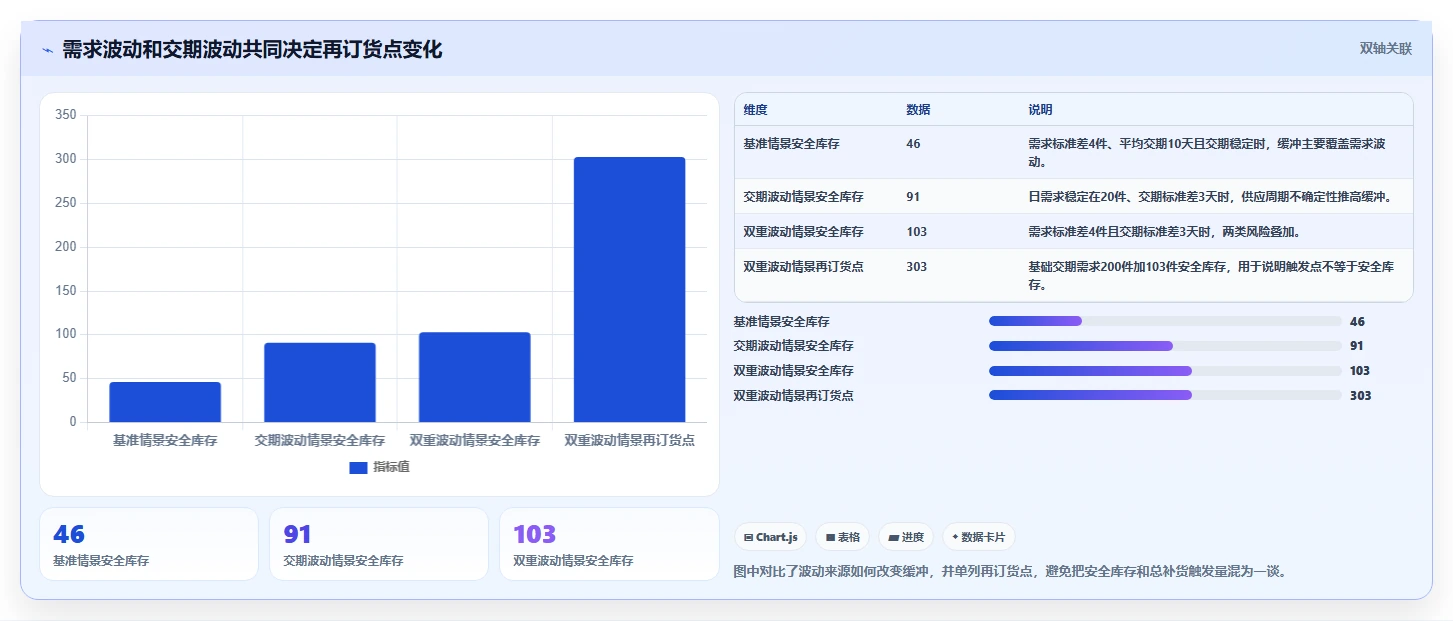Image resolution: width=1453 pixels, height=621 pixels.
Task: Click description starting 基础交期需求200件
Action: [x=1211, y=275]
